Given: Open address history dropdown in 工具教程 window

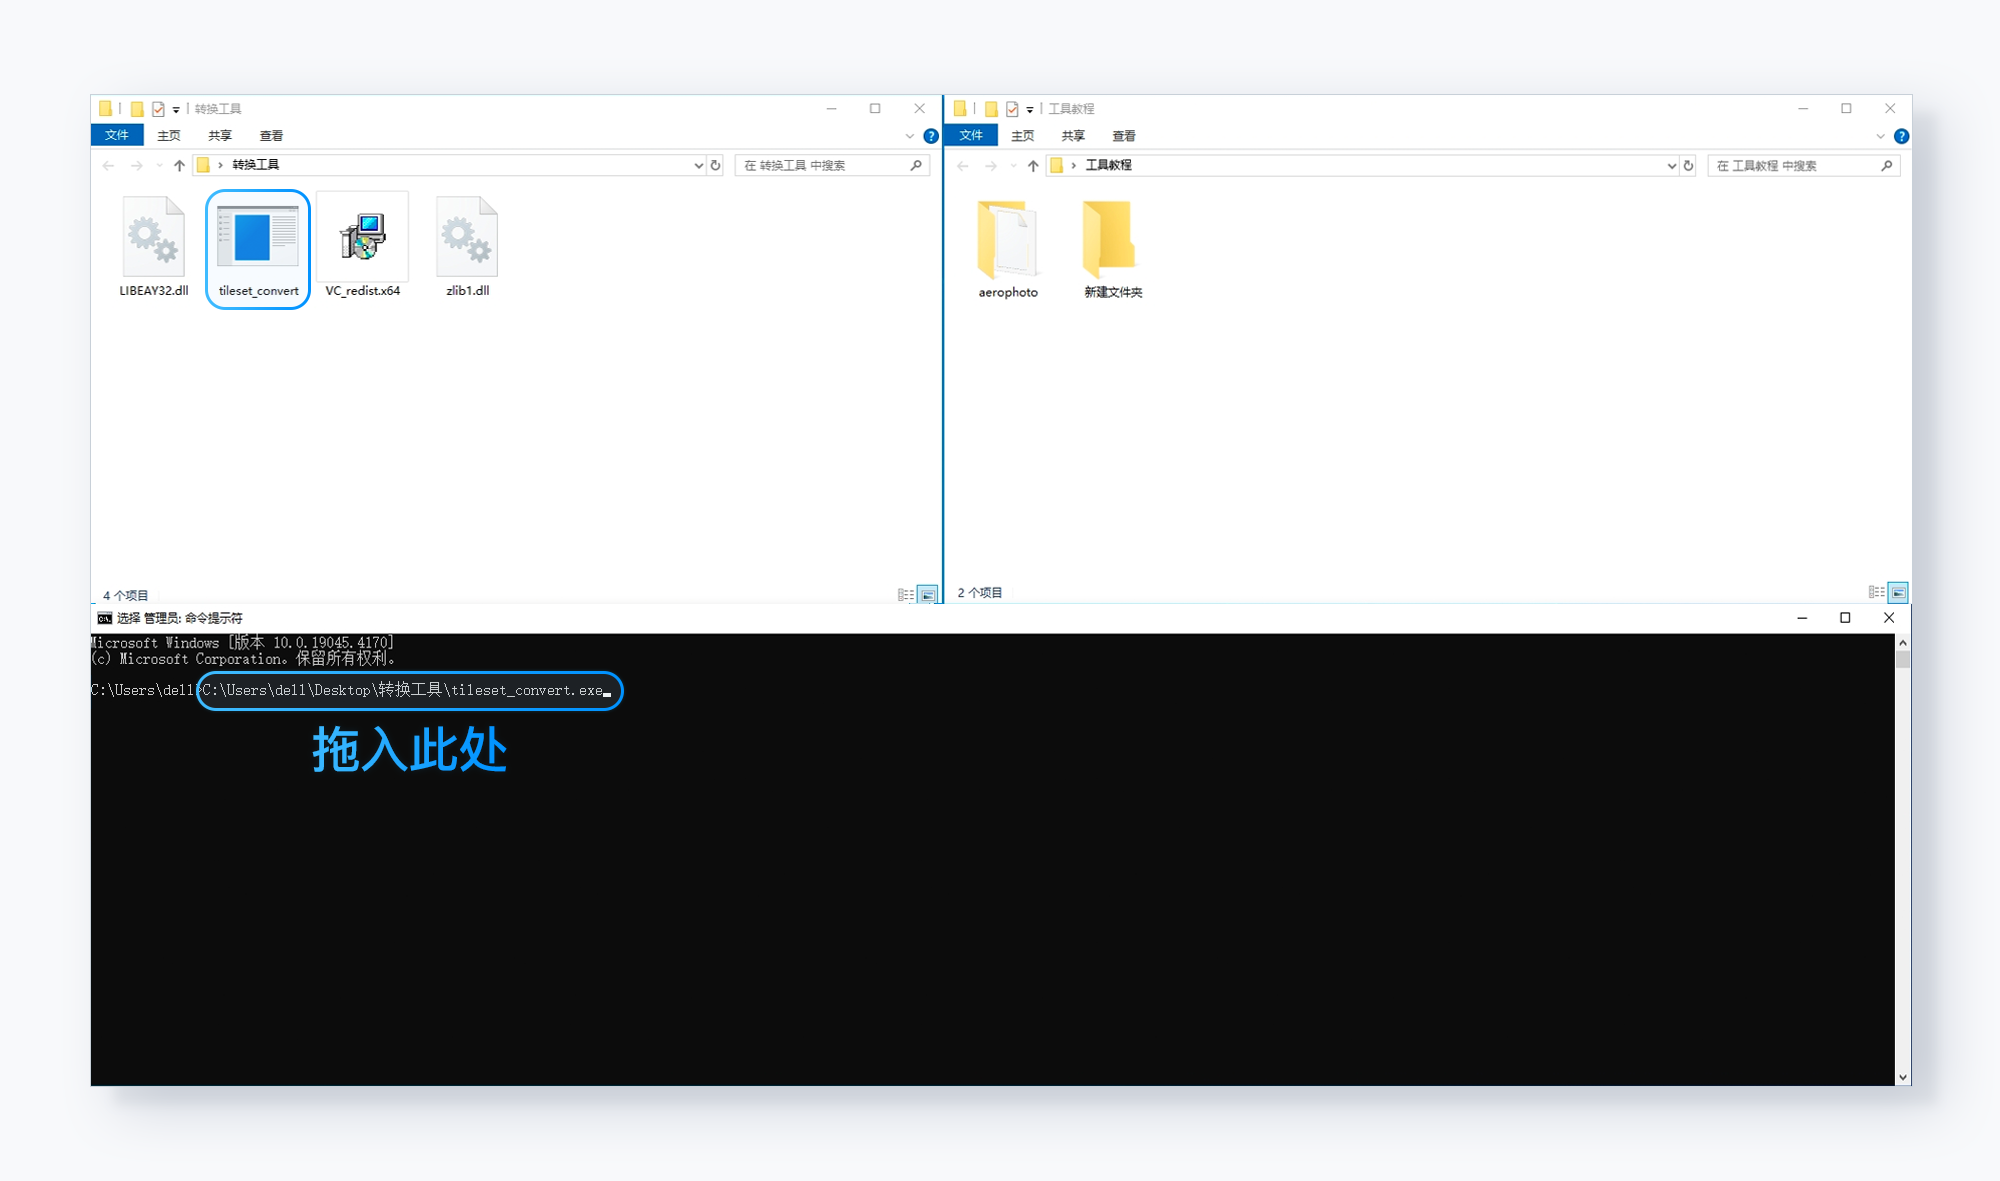Looking at the screenshot, I should coord(1671,165).
